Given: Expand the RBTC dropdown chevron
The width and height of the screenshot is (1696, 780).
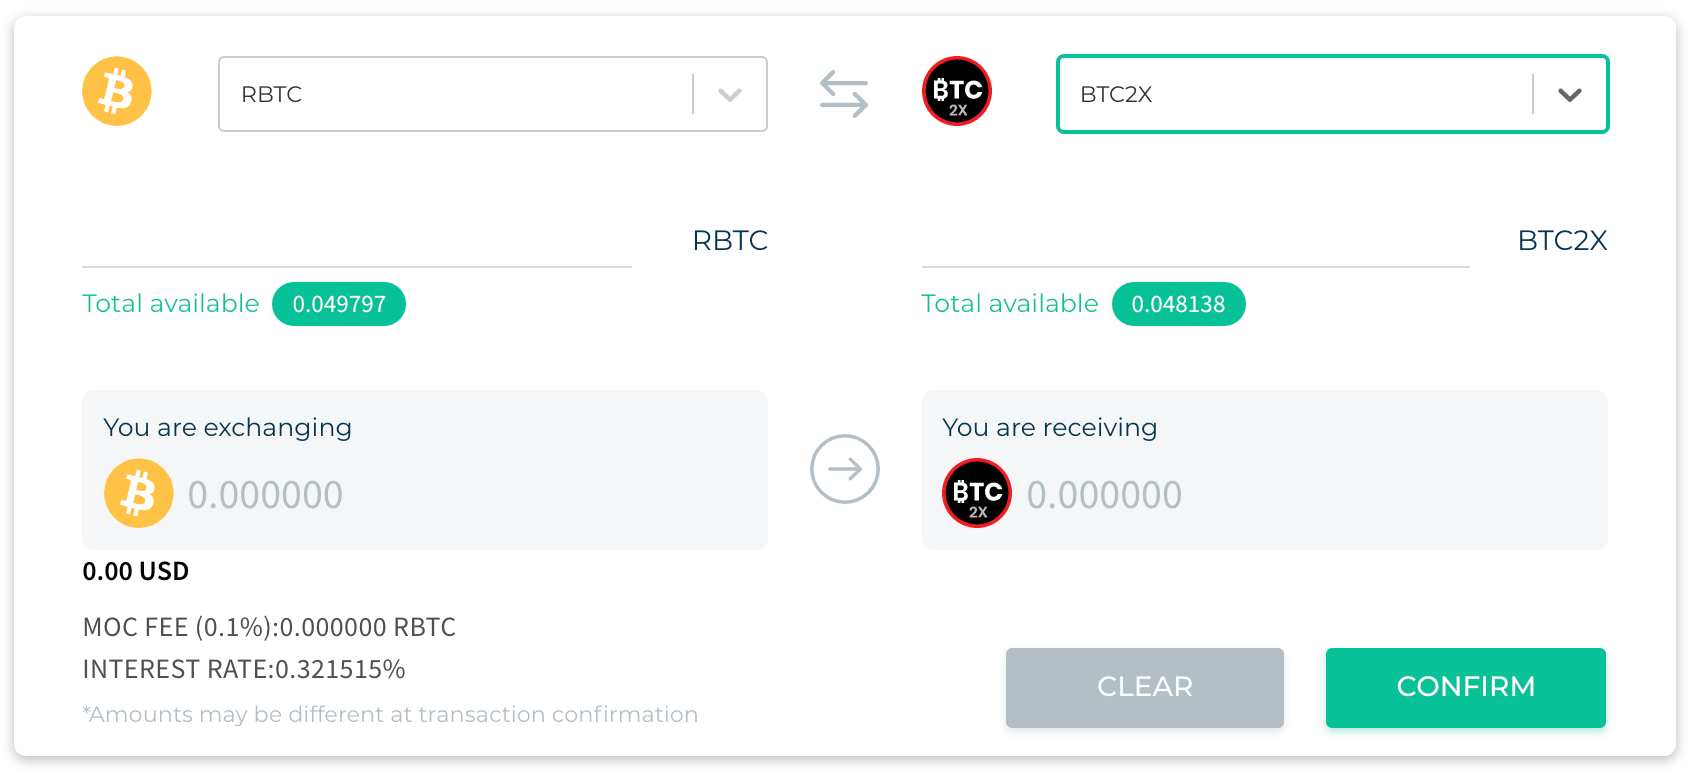Looking at the screenshot, I should point(730,94).
